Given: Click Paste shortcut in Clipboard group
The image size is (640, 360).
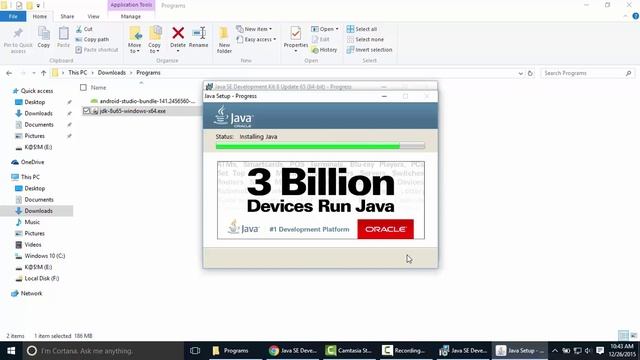Looking at the screenshot, I should (97, 50).
